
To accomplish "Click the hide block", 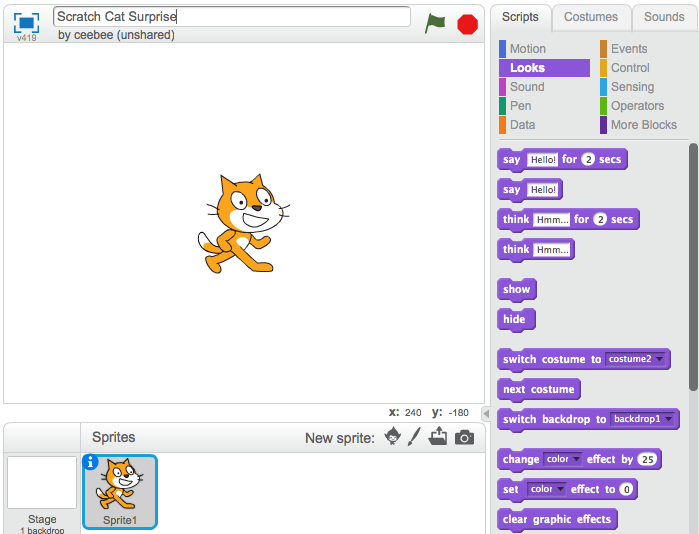I will 516,319.
